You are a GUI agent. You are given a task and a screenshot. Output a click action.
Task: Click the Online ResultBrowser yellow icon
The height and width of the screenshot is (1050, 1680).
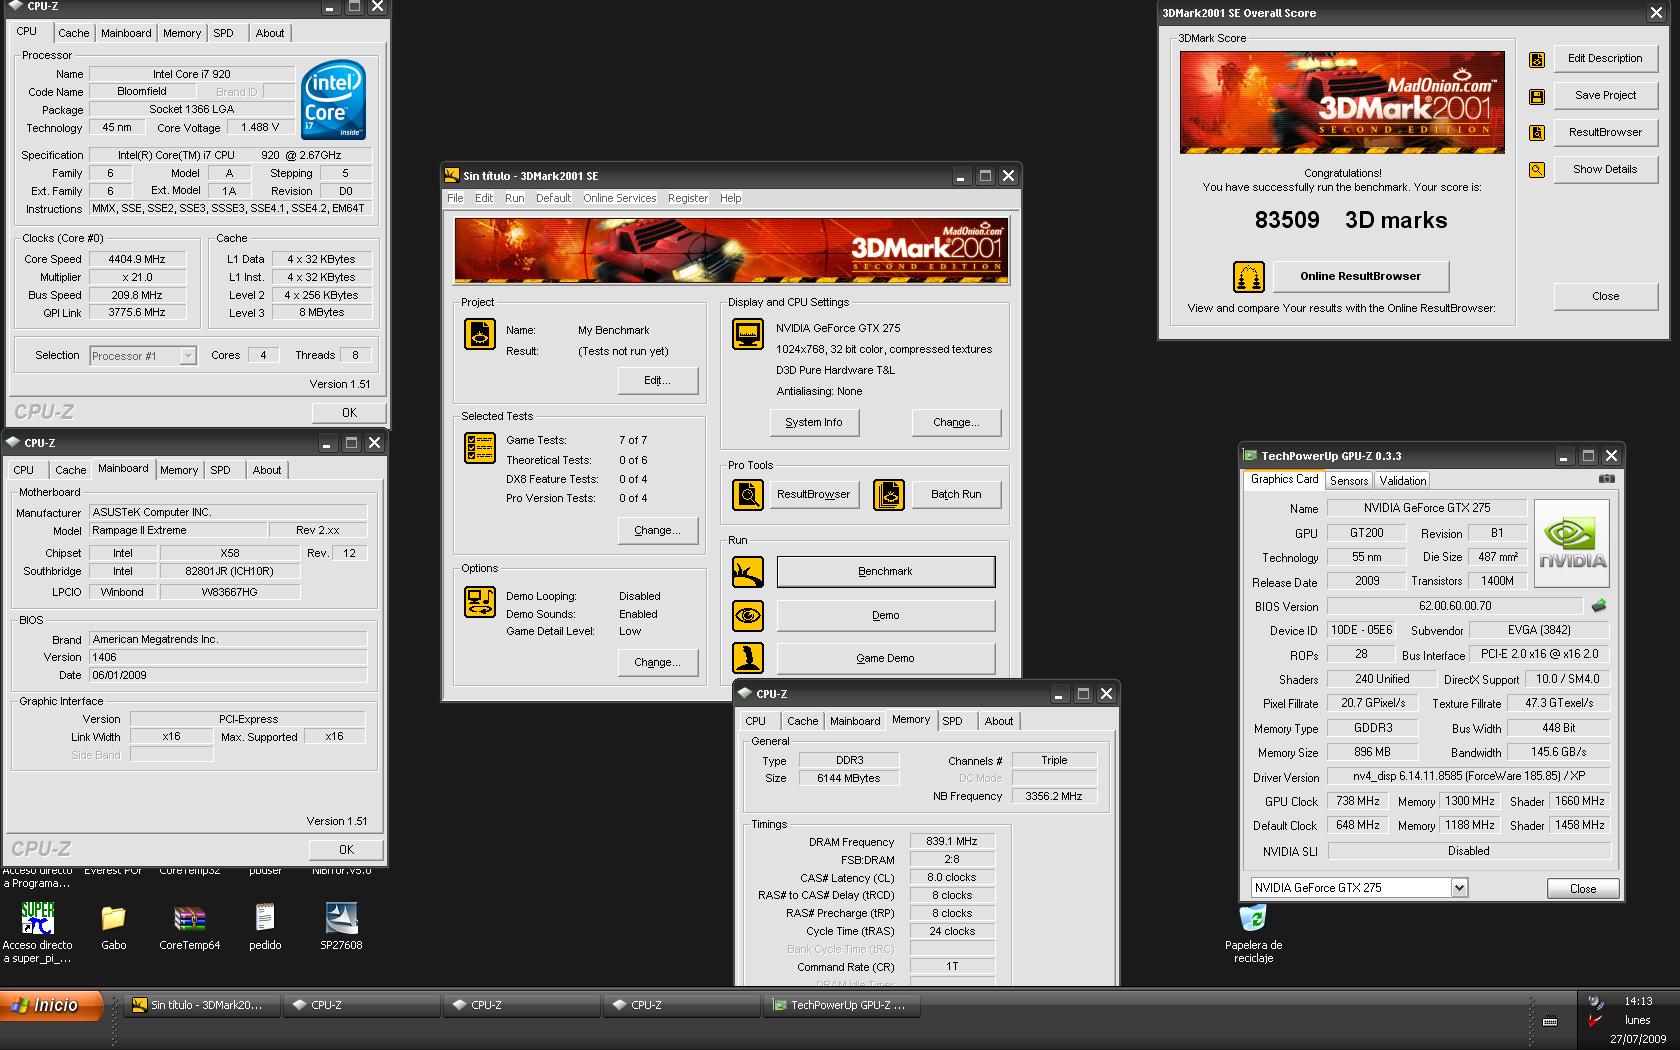1248,277
